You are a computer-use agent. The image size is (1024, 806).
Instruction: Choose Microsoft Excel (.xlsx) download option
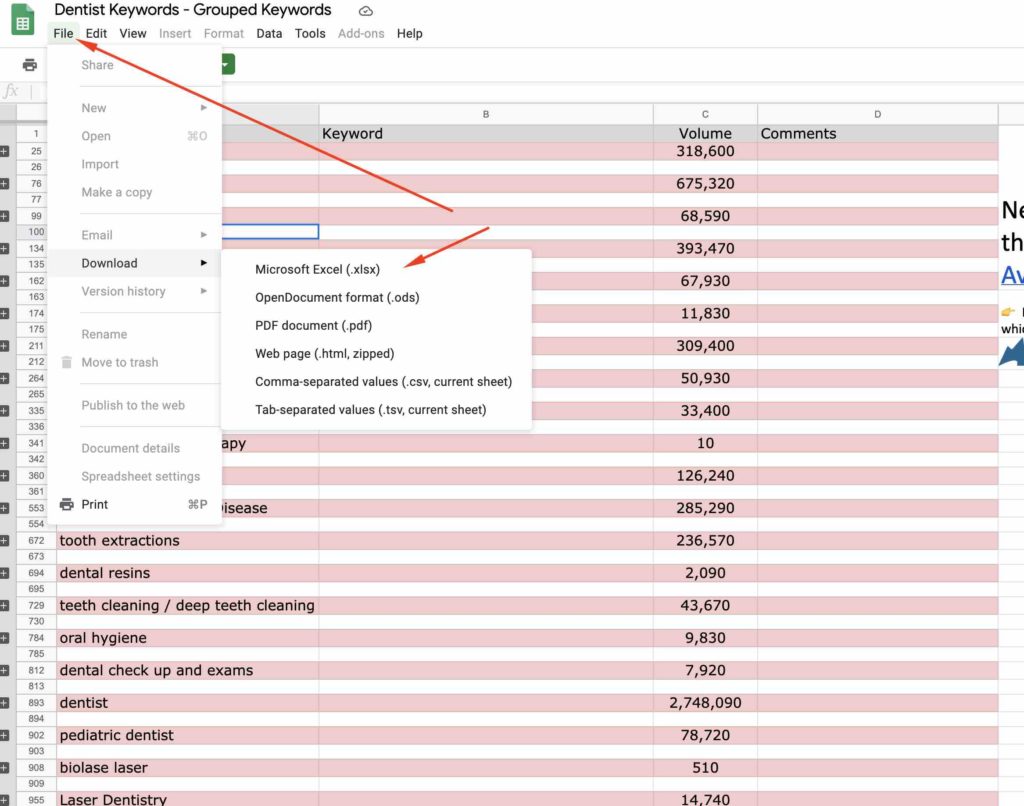(317, 269)
